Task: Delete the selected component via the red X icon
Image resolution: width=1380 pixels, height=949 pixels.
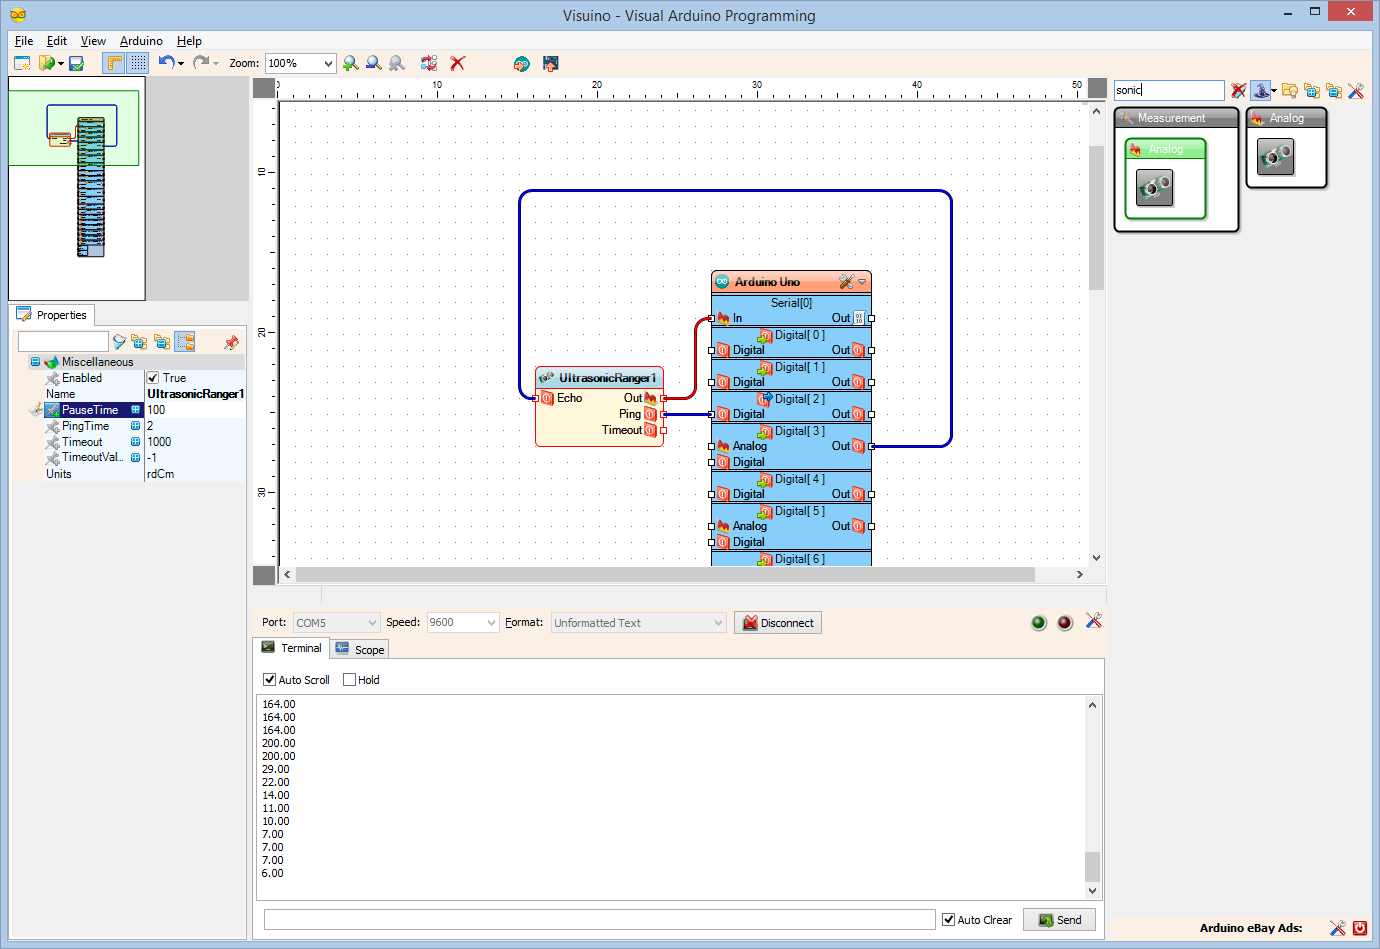Action: coord(458,63)
